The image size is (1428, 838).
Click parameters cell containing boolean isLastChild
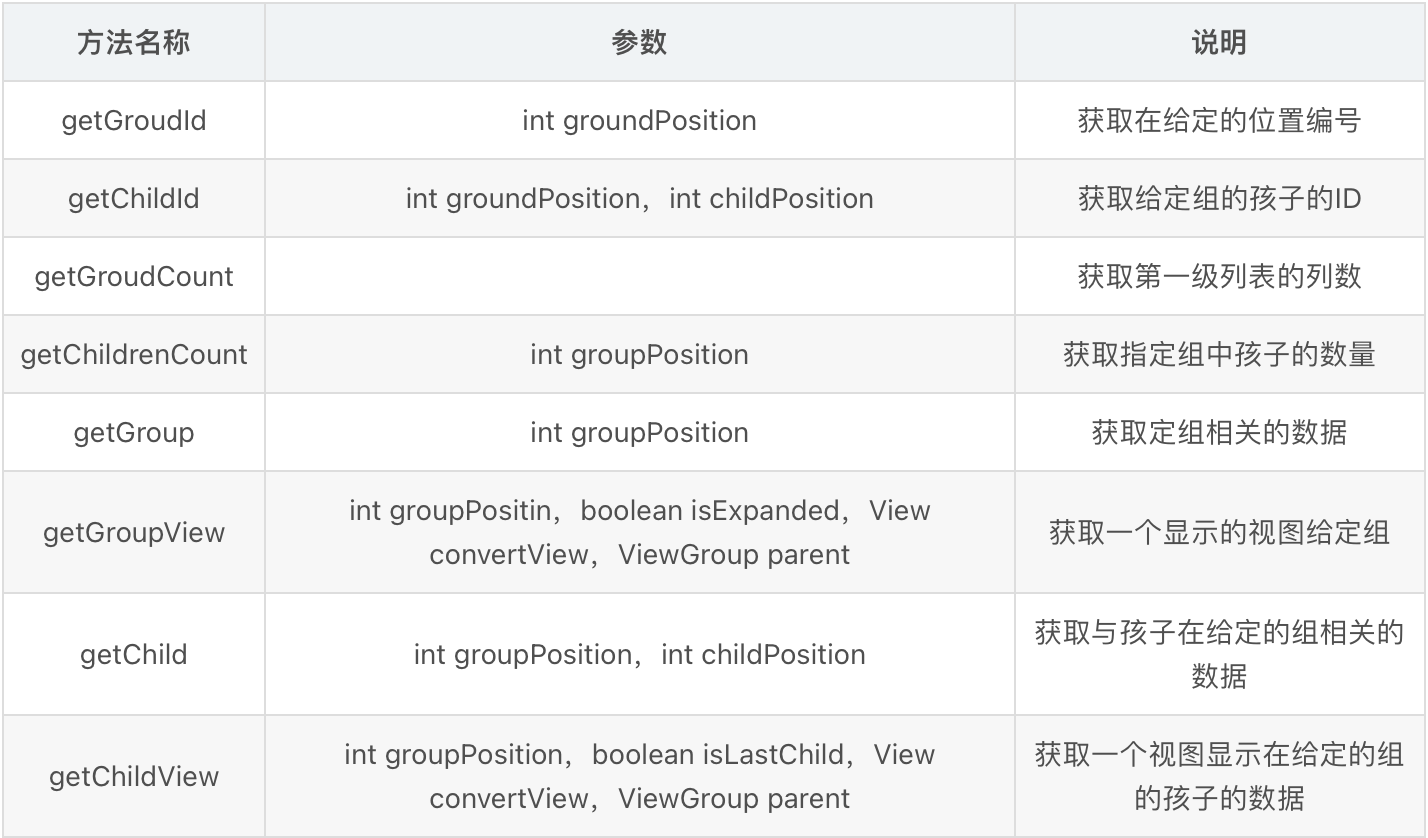pyautogui.click(x=639, y=777)
